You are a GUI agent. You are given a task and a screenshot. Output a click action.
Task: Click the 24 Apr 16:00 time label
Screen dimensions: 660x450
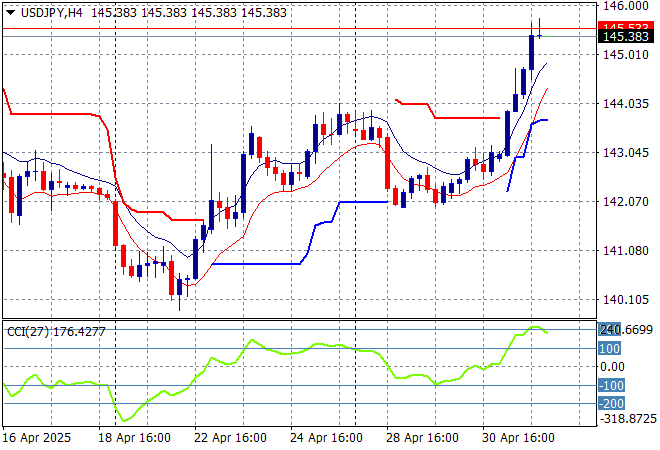coord(326,438)
